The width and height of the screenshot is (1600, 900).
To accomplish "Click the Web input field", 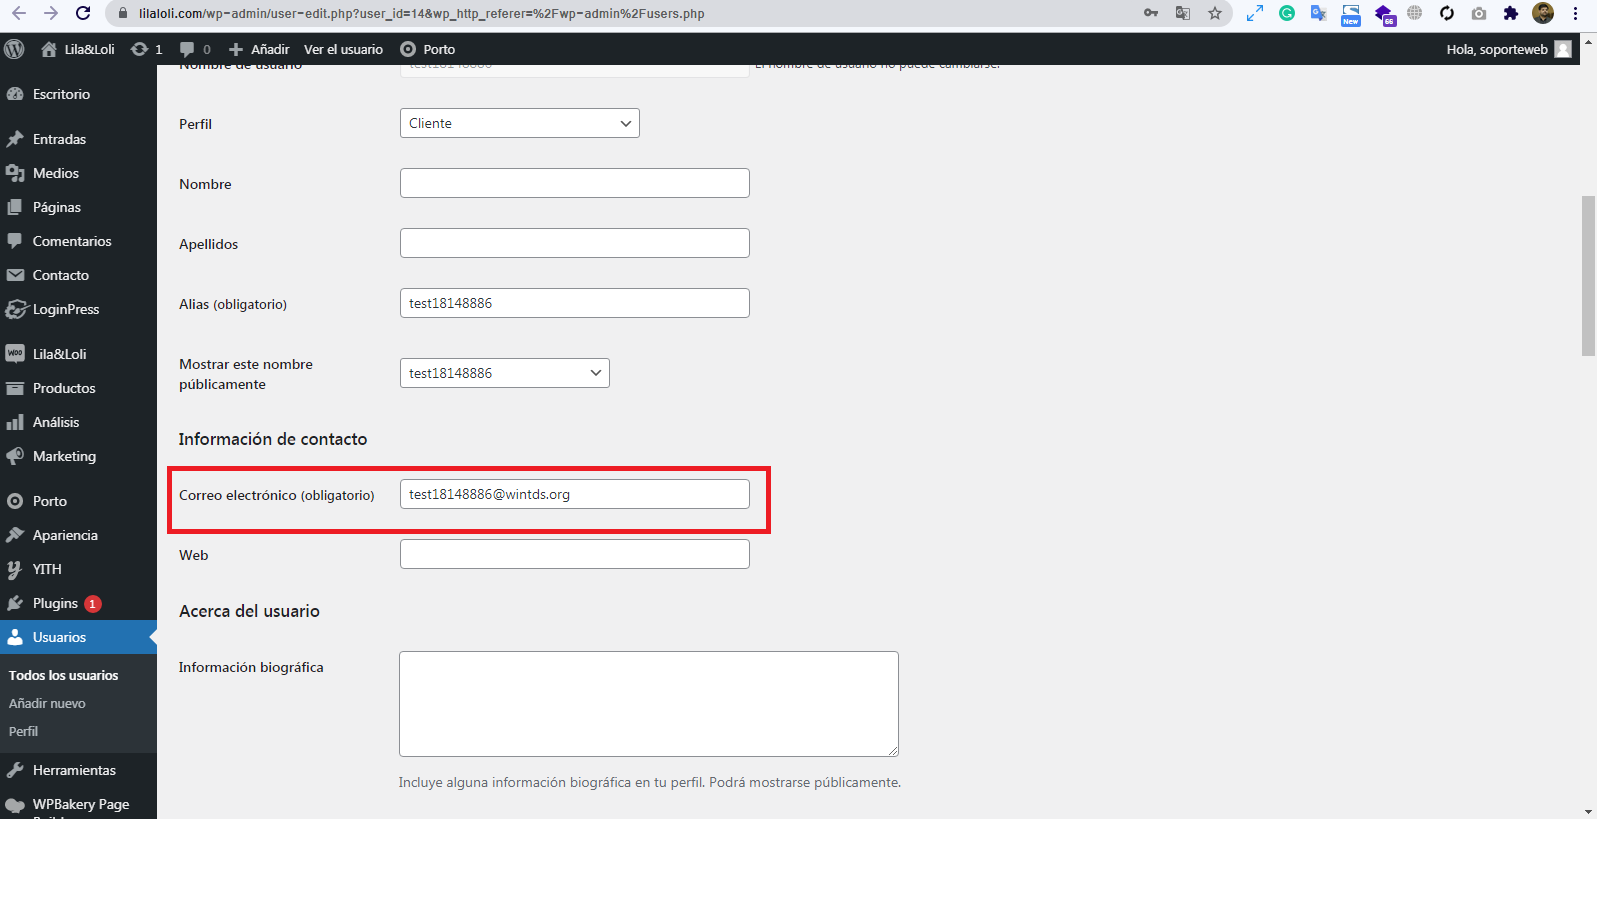I will pyautogui.click(x=574, y=554).
